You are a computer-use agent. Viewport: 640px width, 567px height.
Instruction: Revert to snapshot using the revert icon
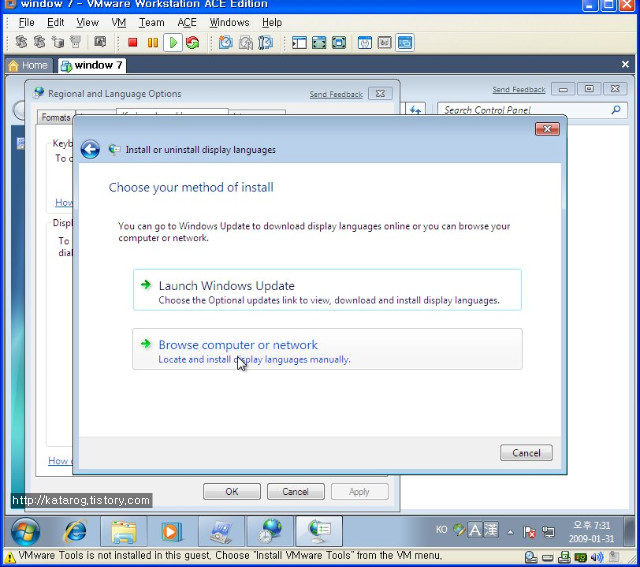coord(245,42)
